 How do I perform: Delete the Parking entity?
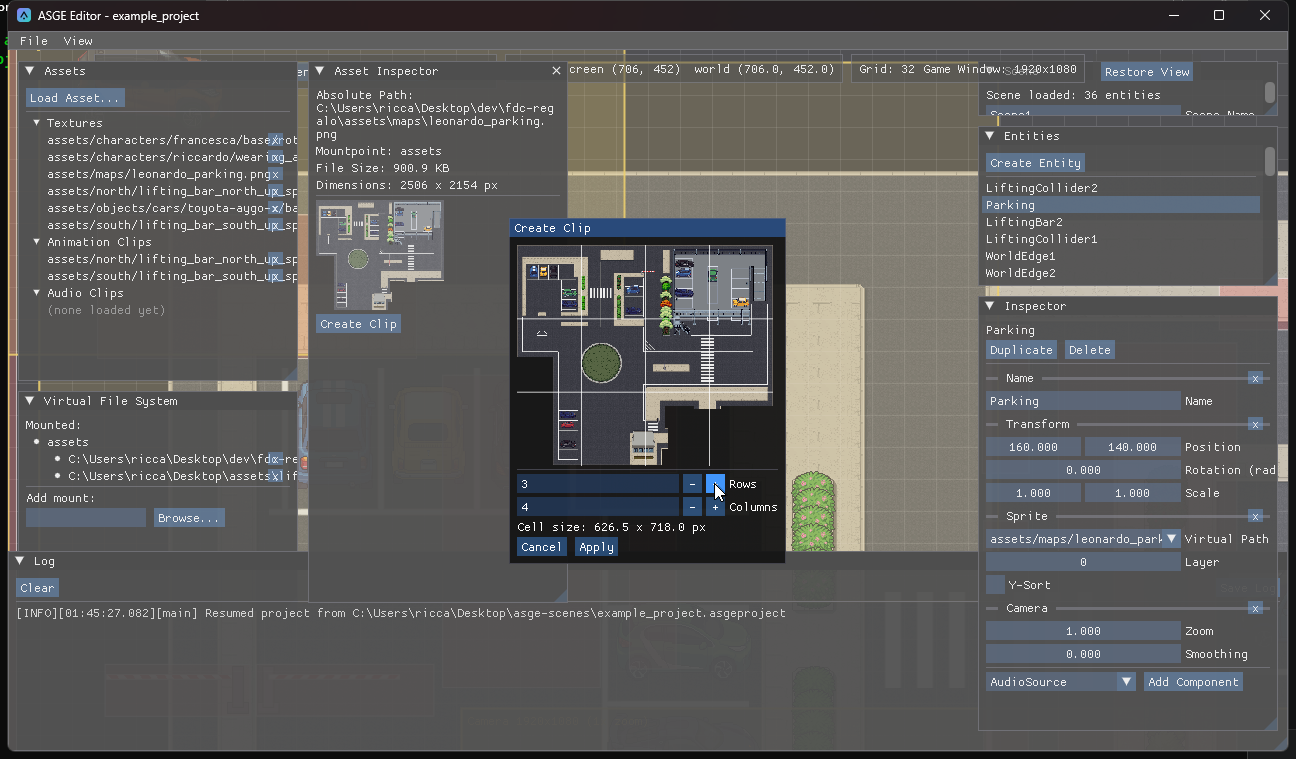coord(1089,350)
